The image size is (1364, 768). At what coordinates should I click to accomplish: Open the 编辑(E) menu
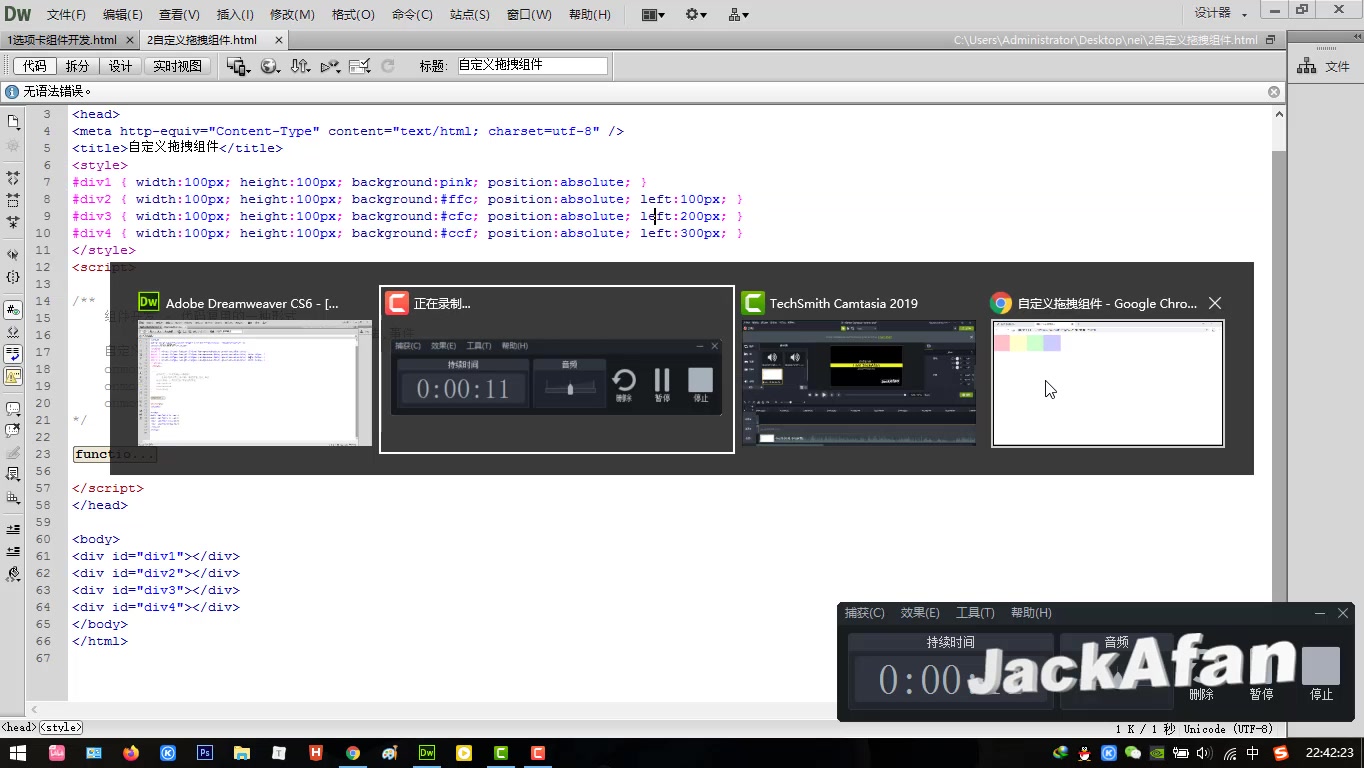(122, 14)
